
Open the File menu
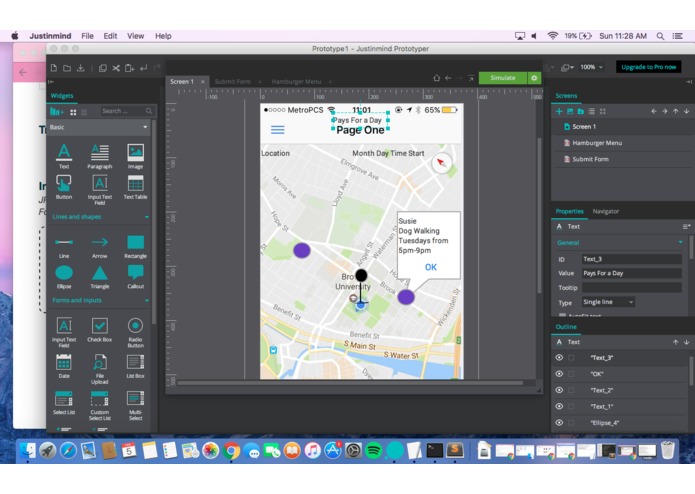coord(87,36)
